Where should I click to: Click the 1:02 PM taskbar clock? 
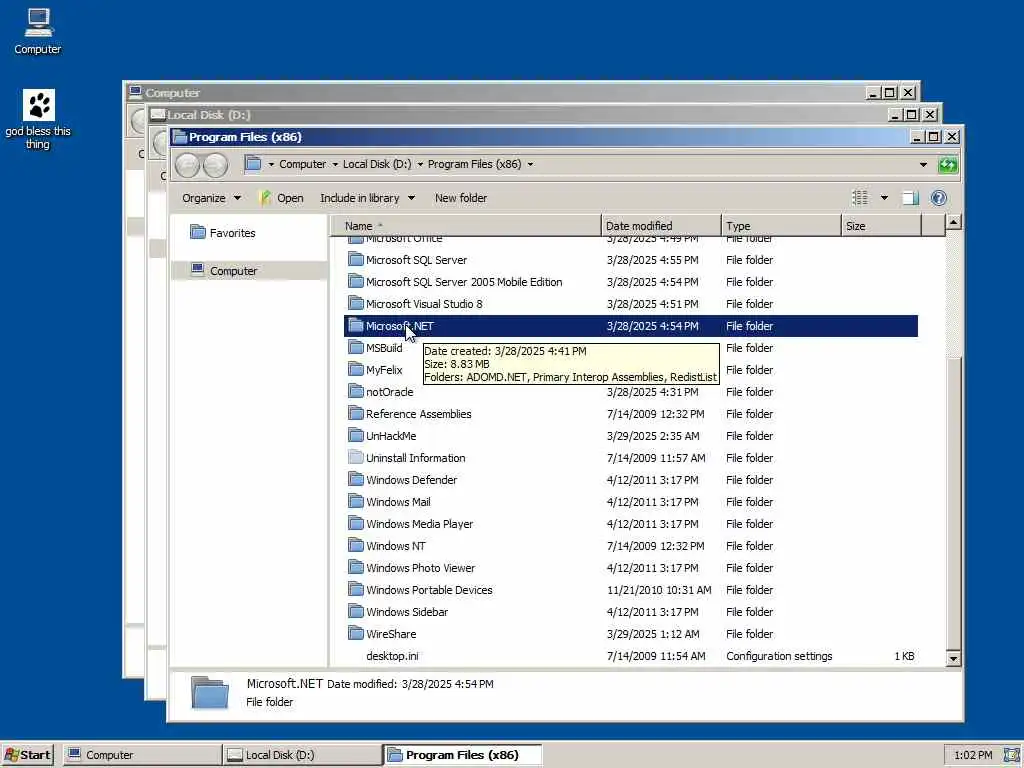(972, 755)
